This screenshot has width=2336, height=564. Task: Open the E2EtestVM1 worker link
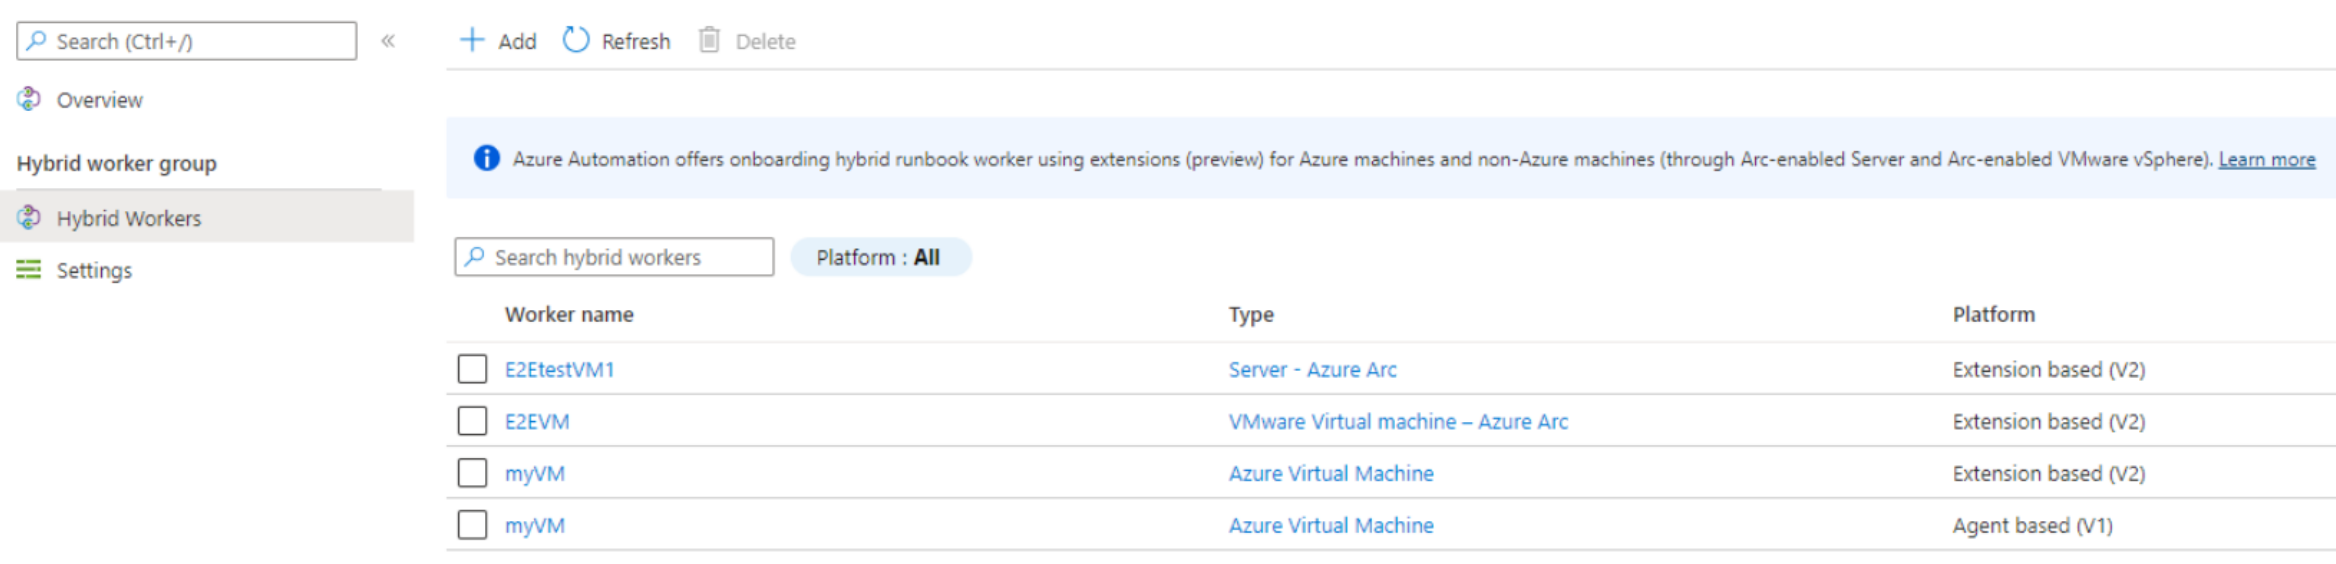pyautogui.click(x=559, y=370)
